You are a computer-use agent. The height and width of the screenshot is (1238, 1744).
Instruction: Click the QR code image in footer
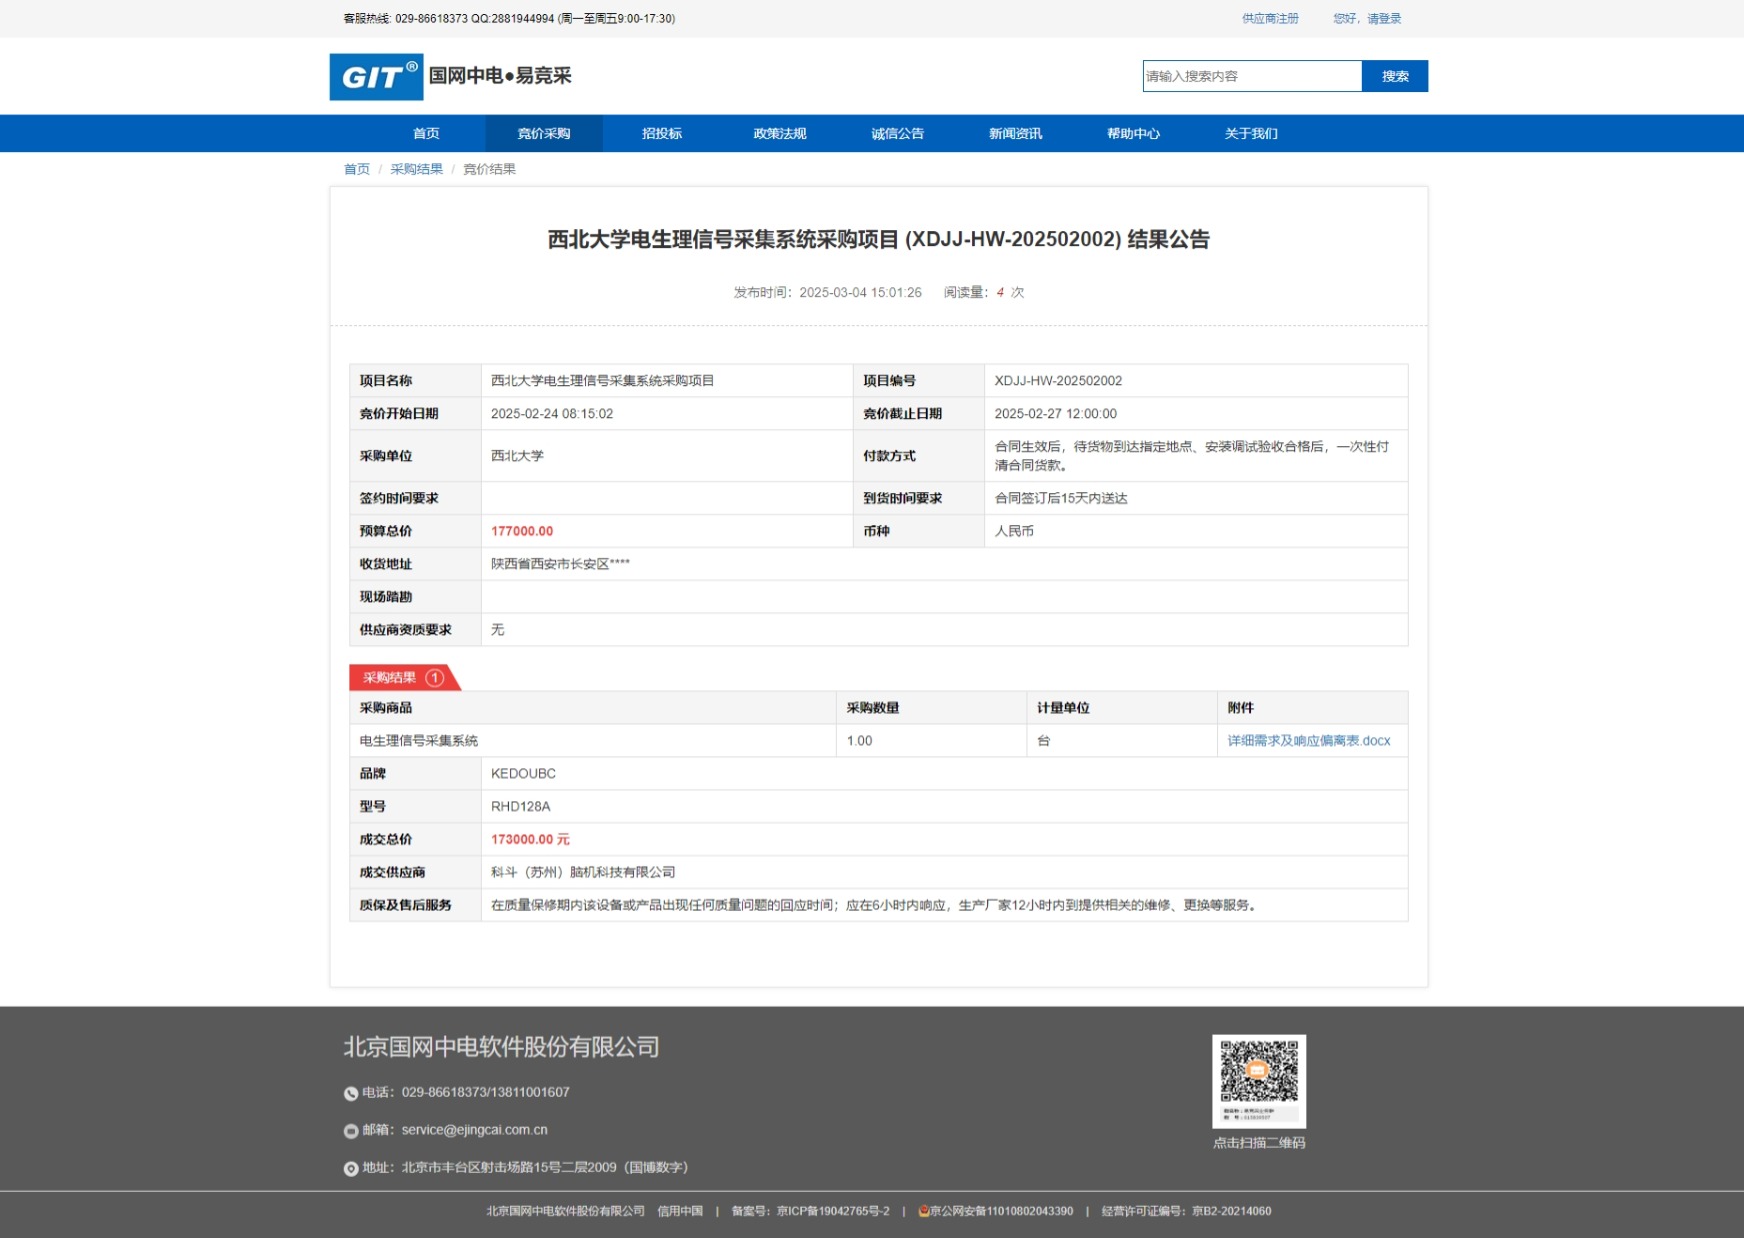(x=1258, y=1081)
